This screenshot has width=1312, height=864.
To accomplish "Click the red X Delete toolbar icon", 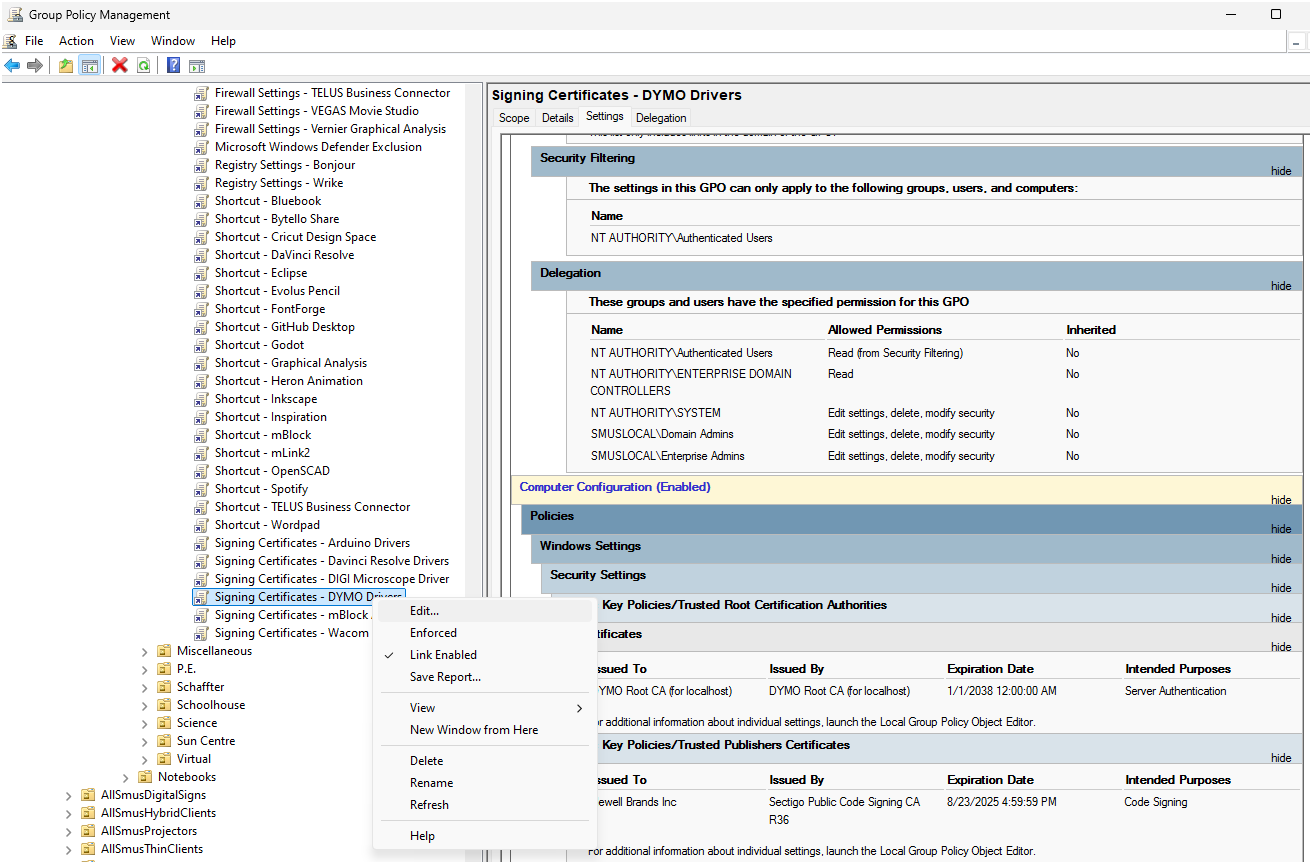I will [x=120, y=66].
